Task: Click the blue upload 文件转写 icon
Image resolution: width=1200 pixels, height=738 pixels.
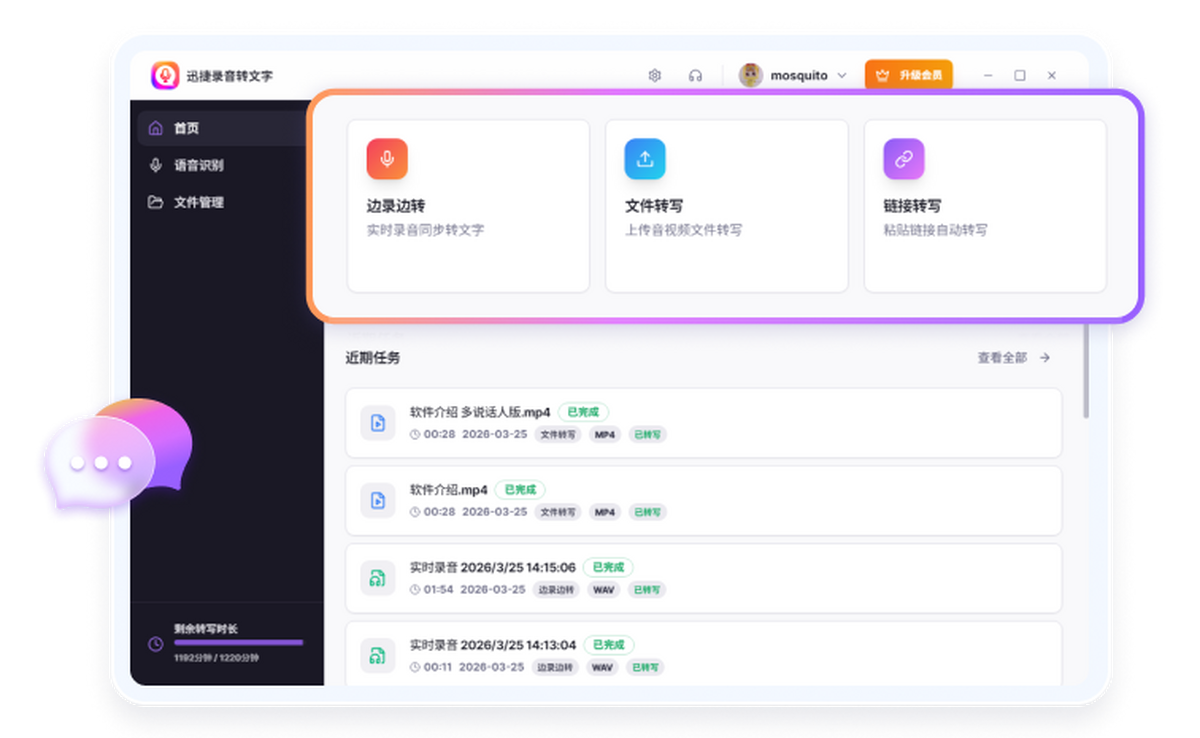Action: coord(645,159)
